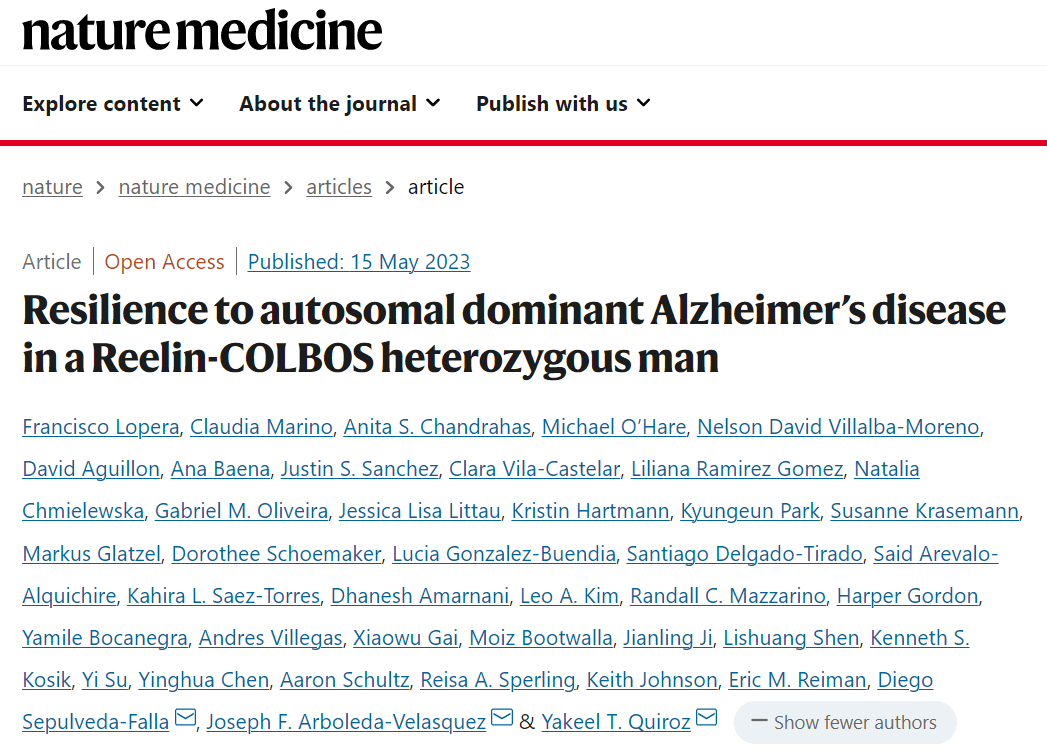Open author Susanne Krasemann's info

click(x=925, y=511)
